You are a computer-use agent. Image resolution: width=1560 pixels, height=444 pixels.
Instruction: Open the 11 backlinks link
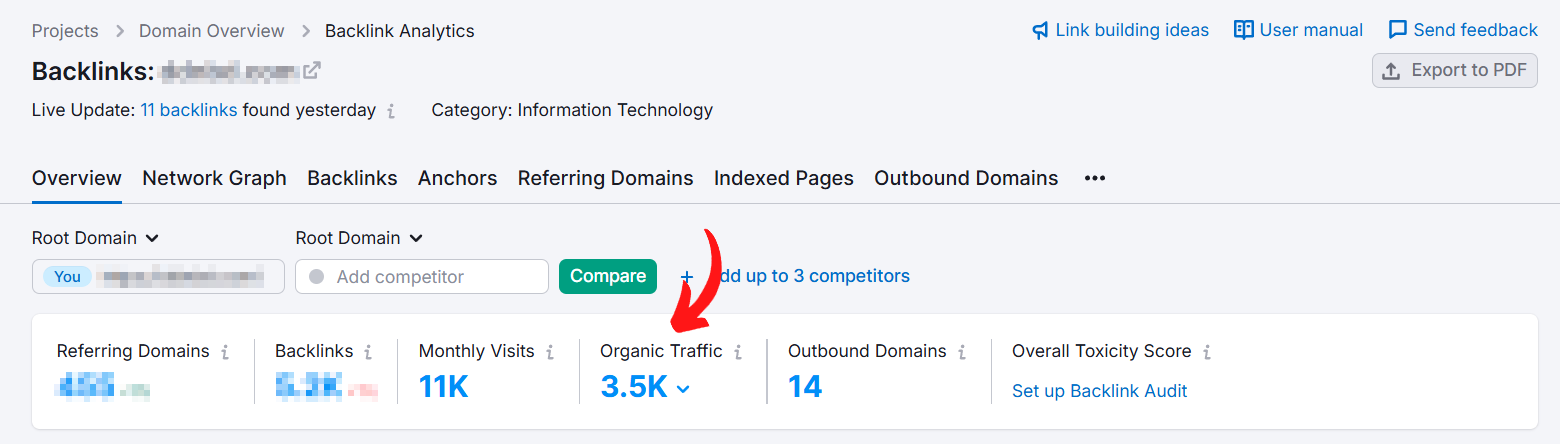click(x=189, y=110)
